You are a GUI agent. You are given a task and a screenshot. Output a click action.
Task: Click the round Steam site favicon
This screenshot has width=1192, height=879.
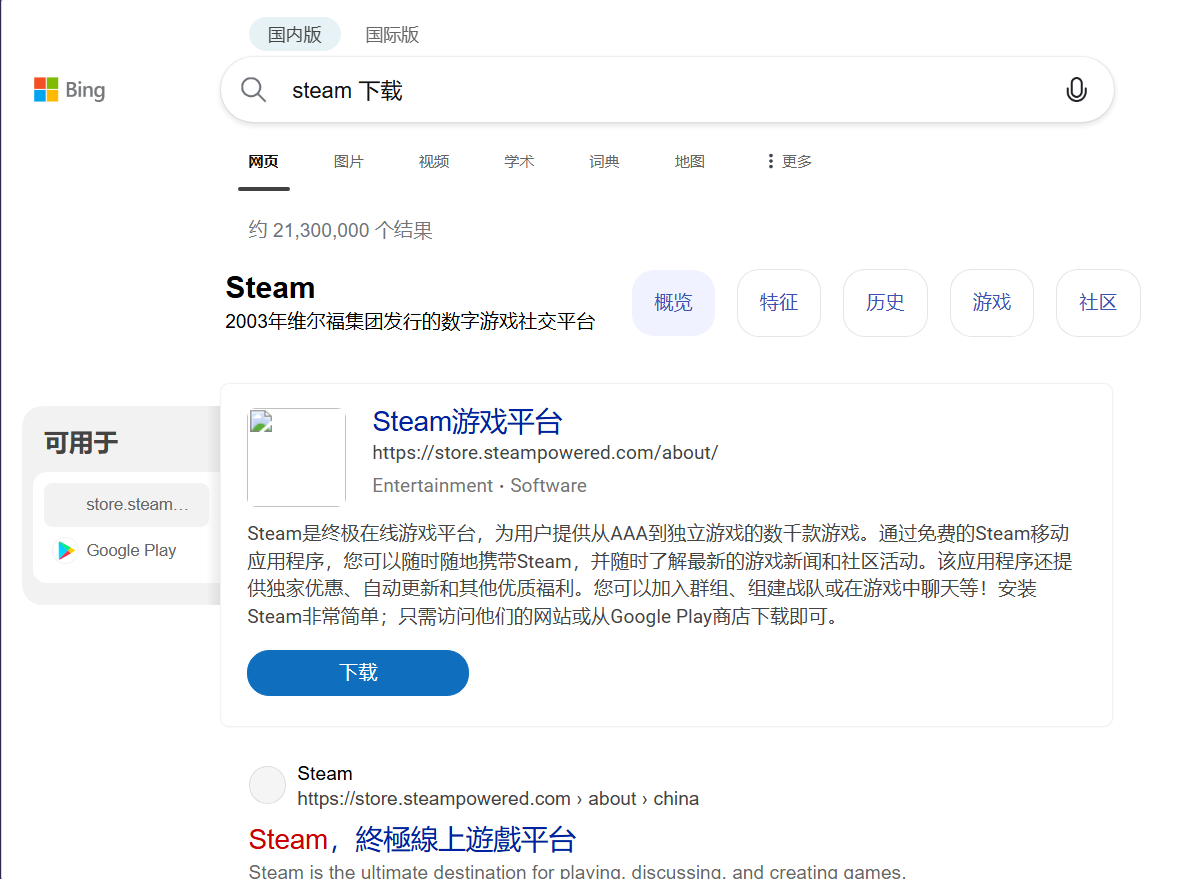[268, 785]
